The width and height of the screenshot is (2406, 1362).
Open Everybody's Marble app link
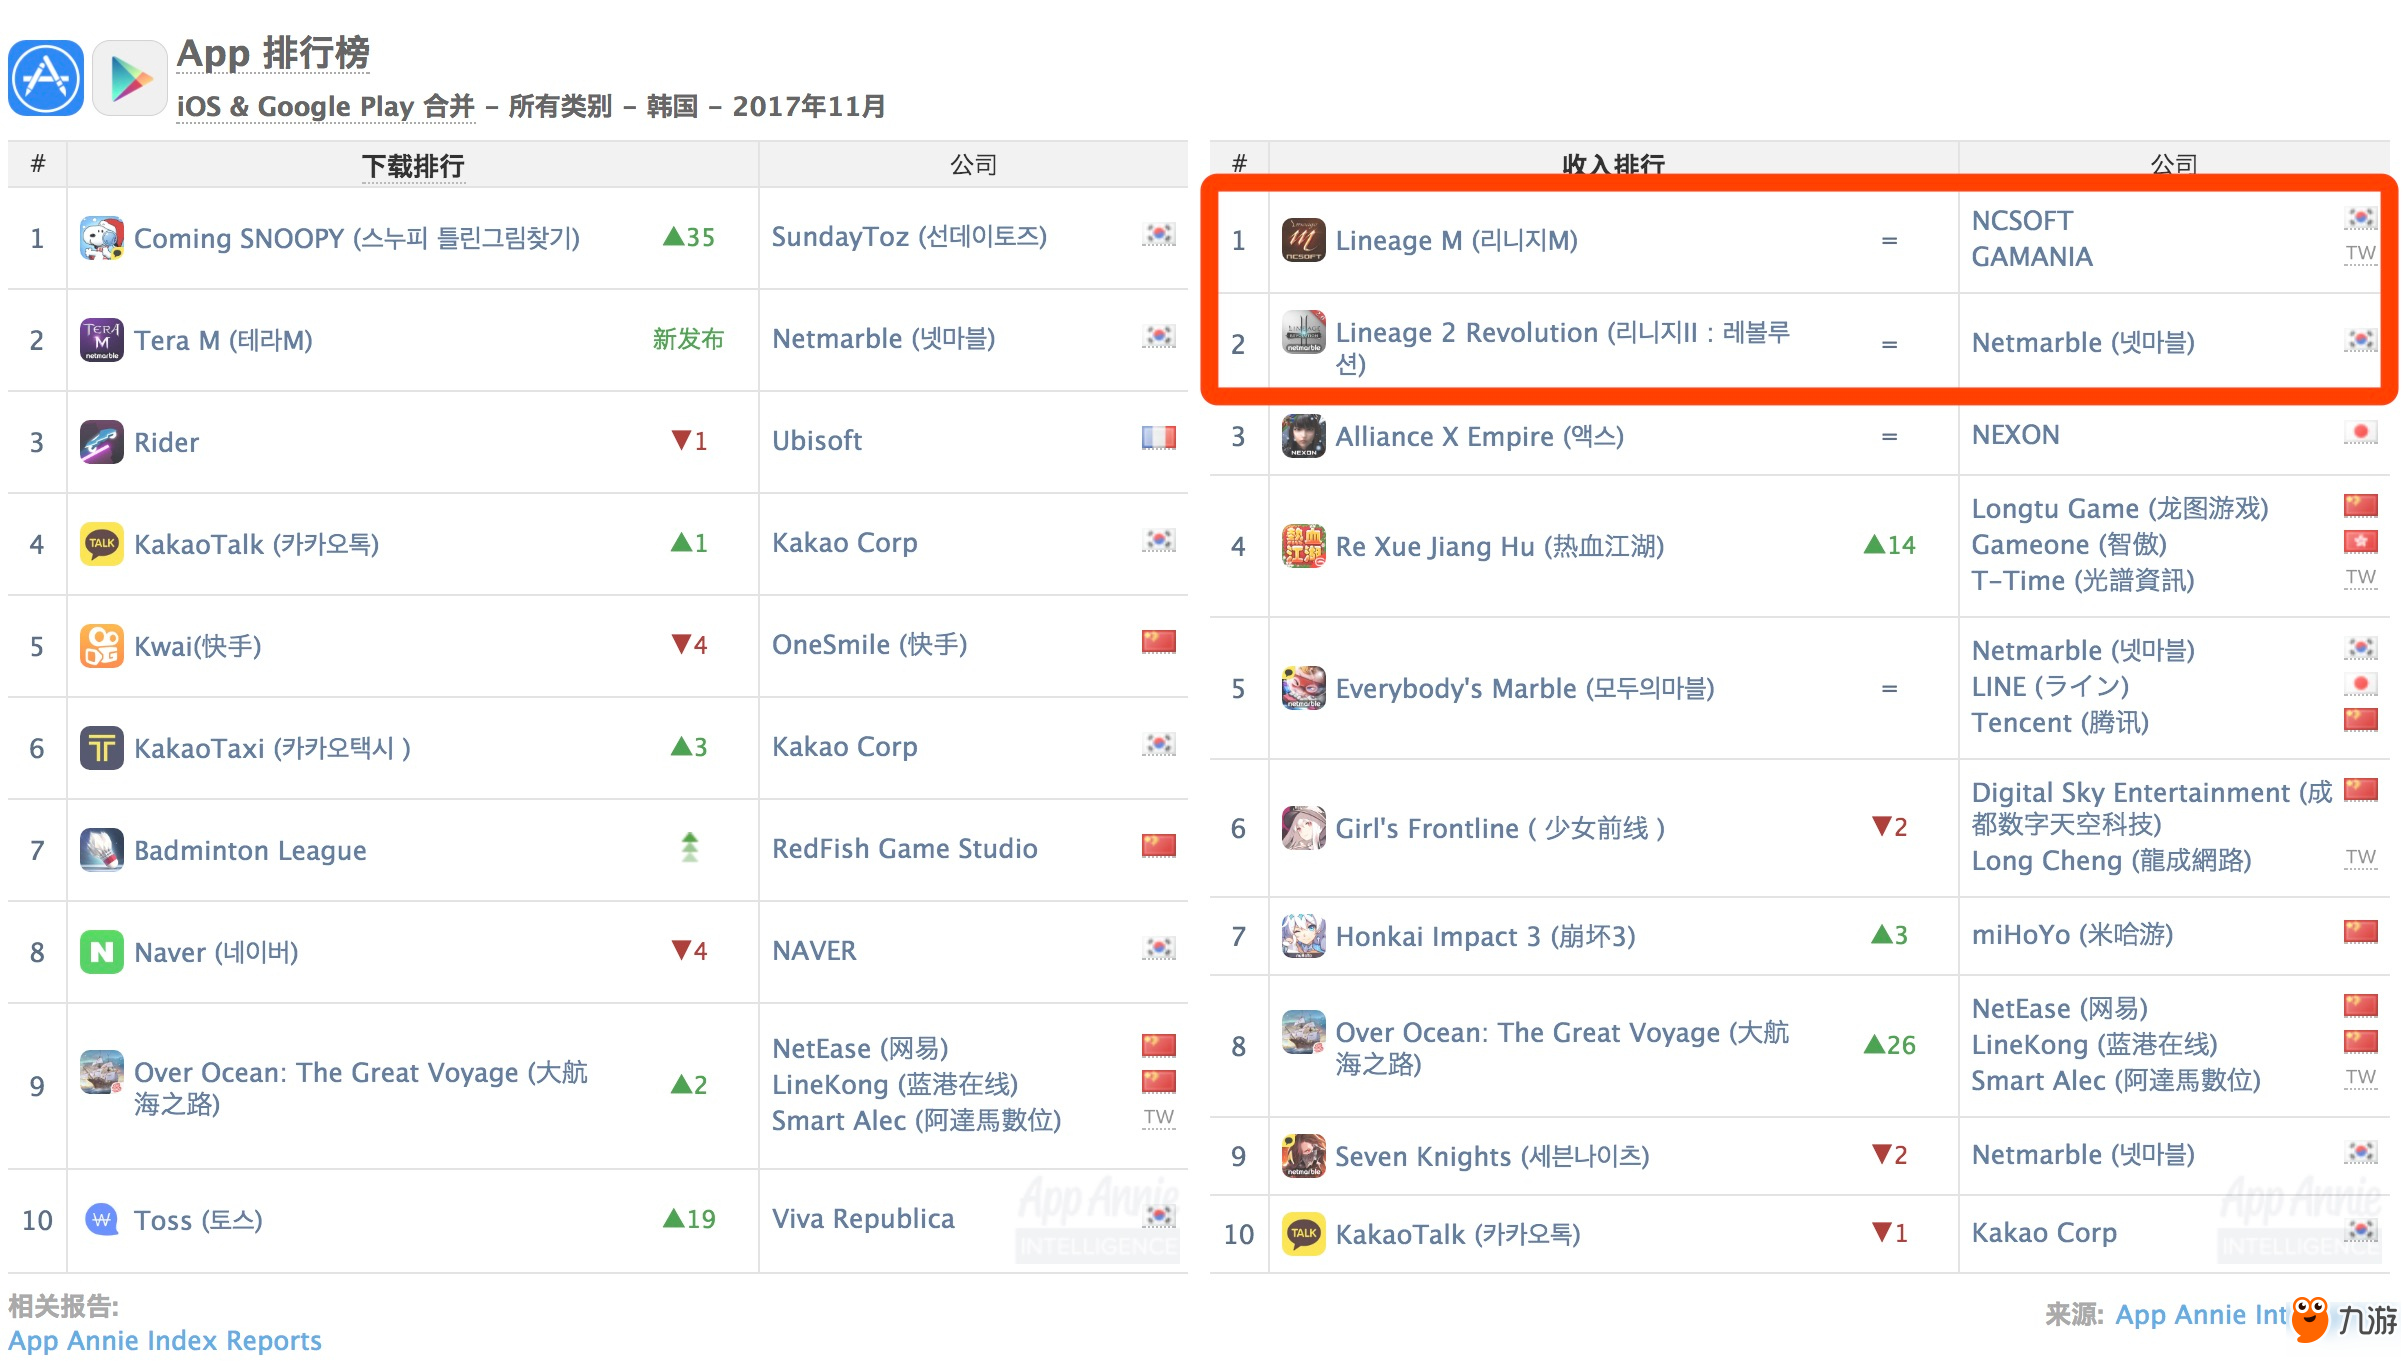coord(1524,688)
